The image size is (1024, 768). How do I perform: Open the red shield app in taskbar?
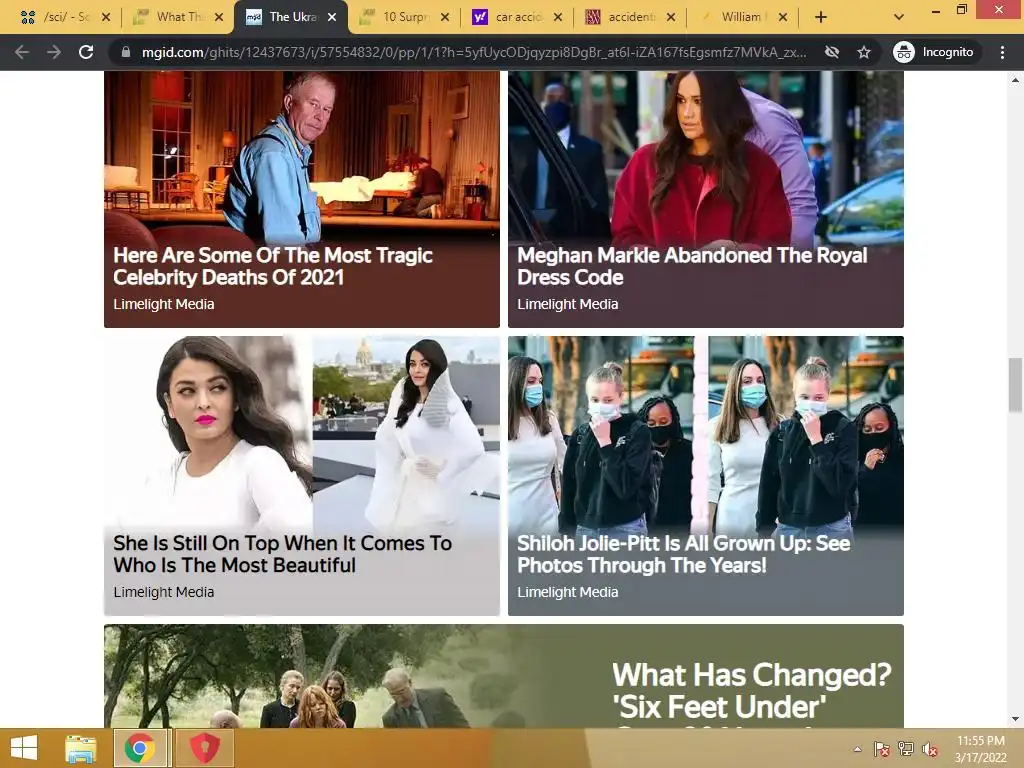pyautogui.click(x=204, y=748)
